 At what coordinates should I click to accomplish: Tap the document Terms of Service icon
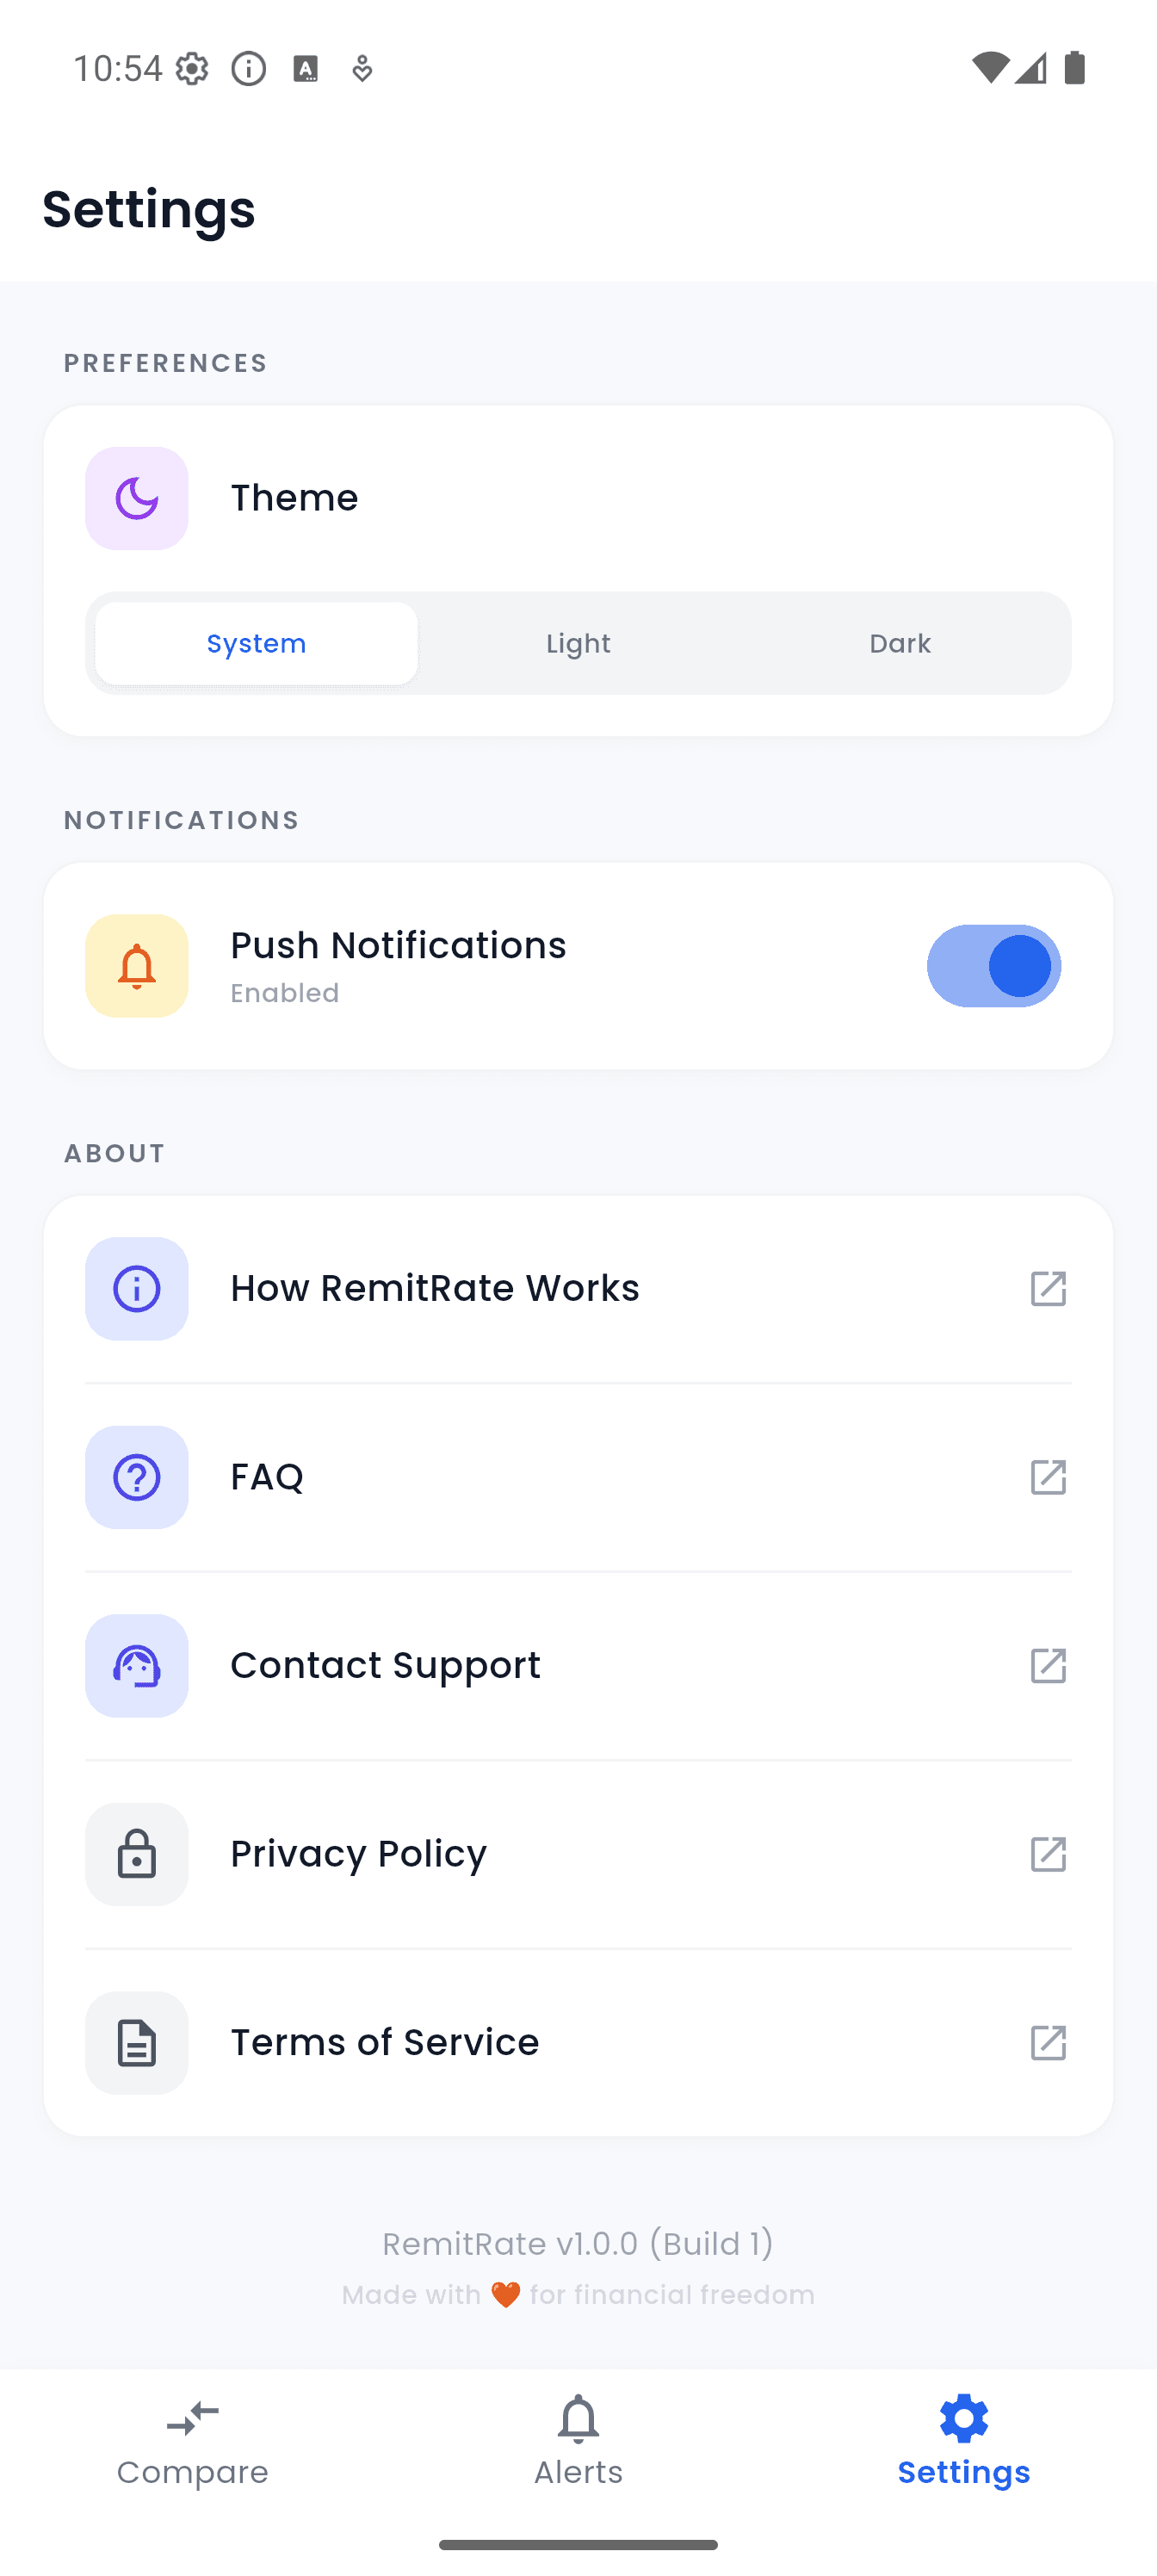pyautogui.click(x=137, y=2043)
